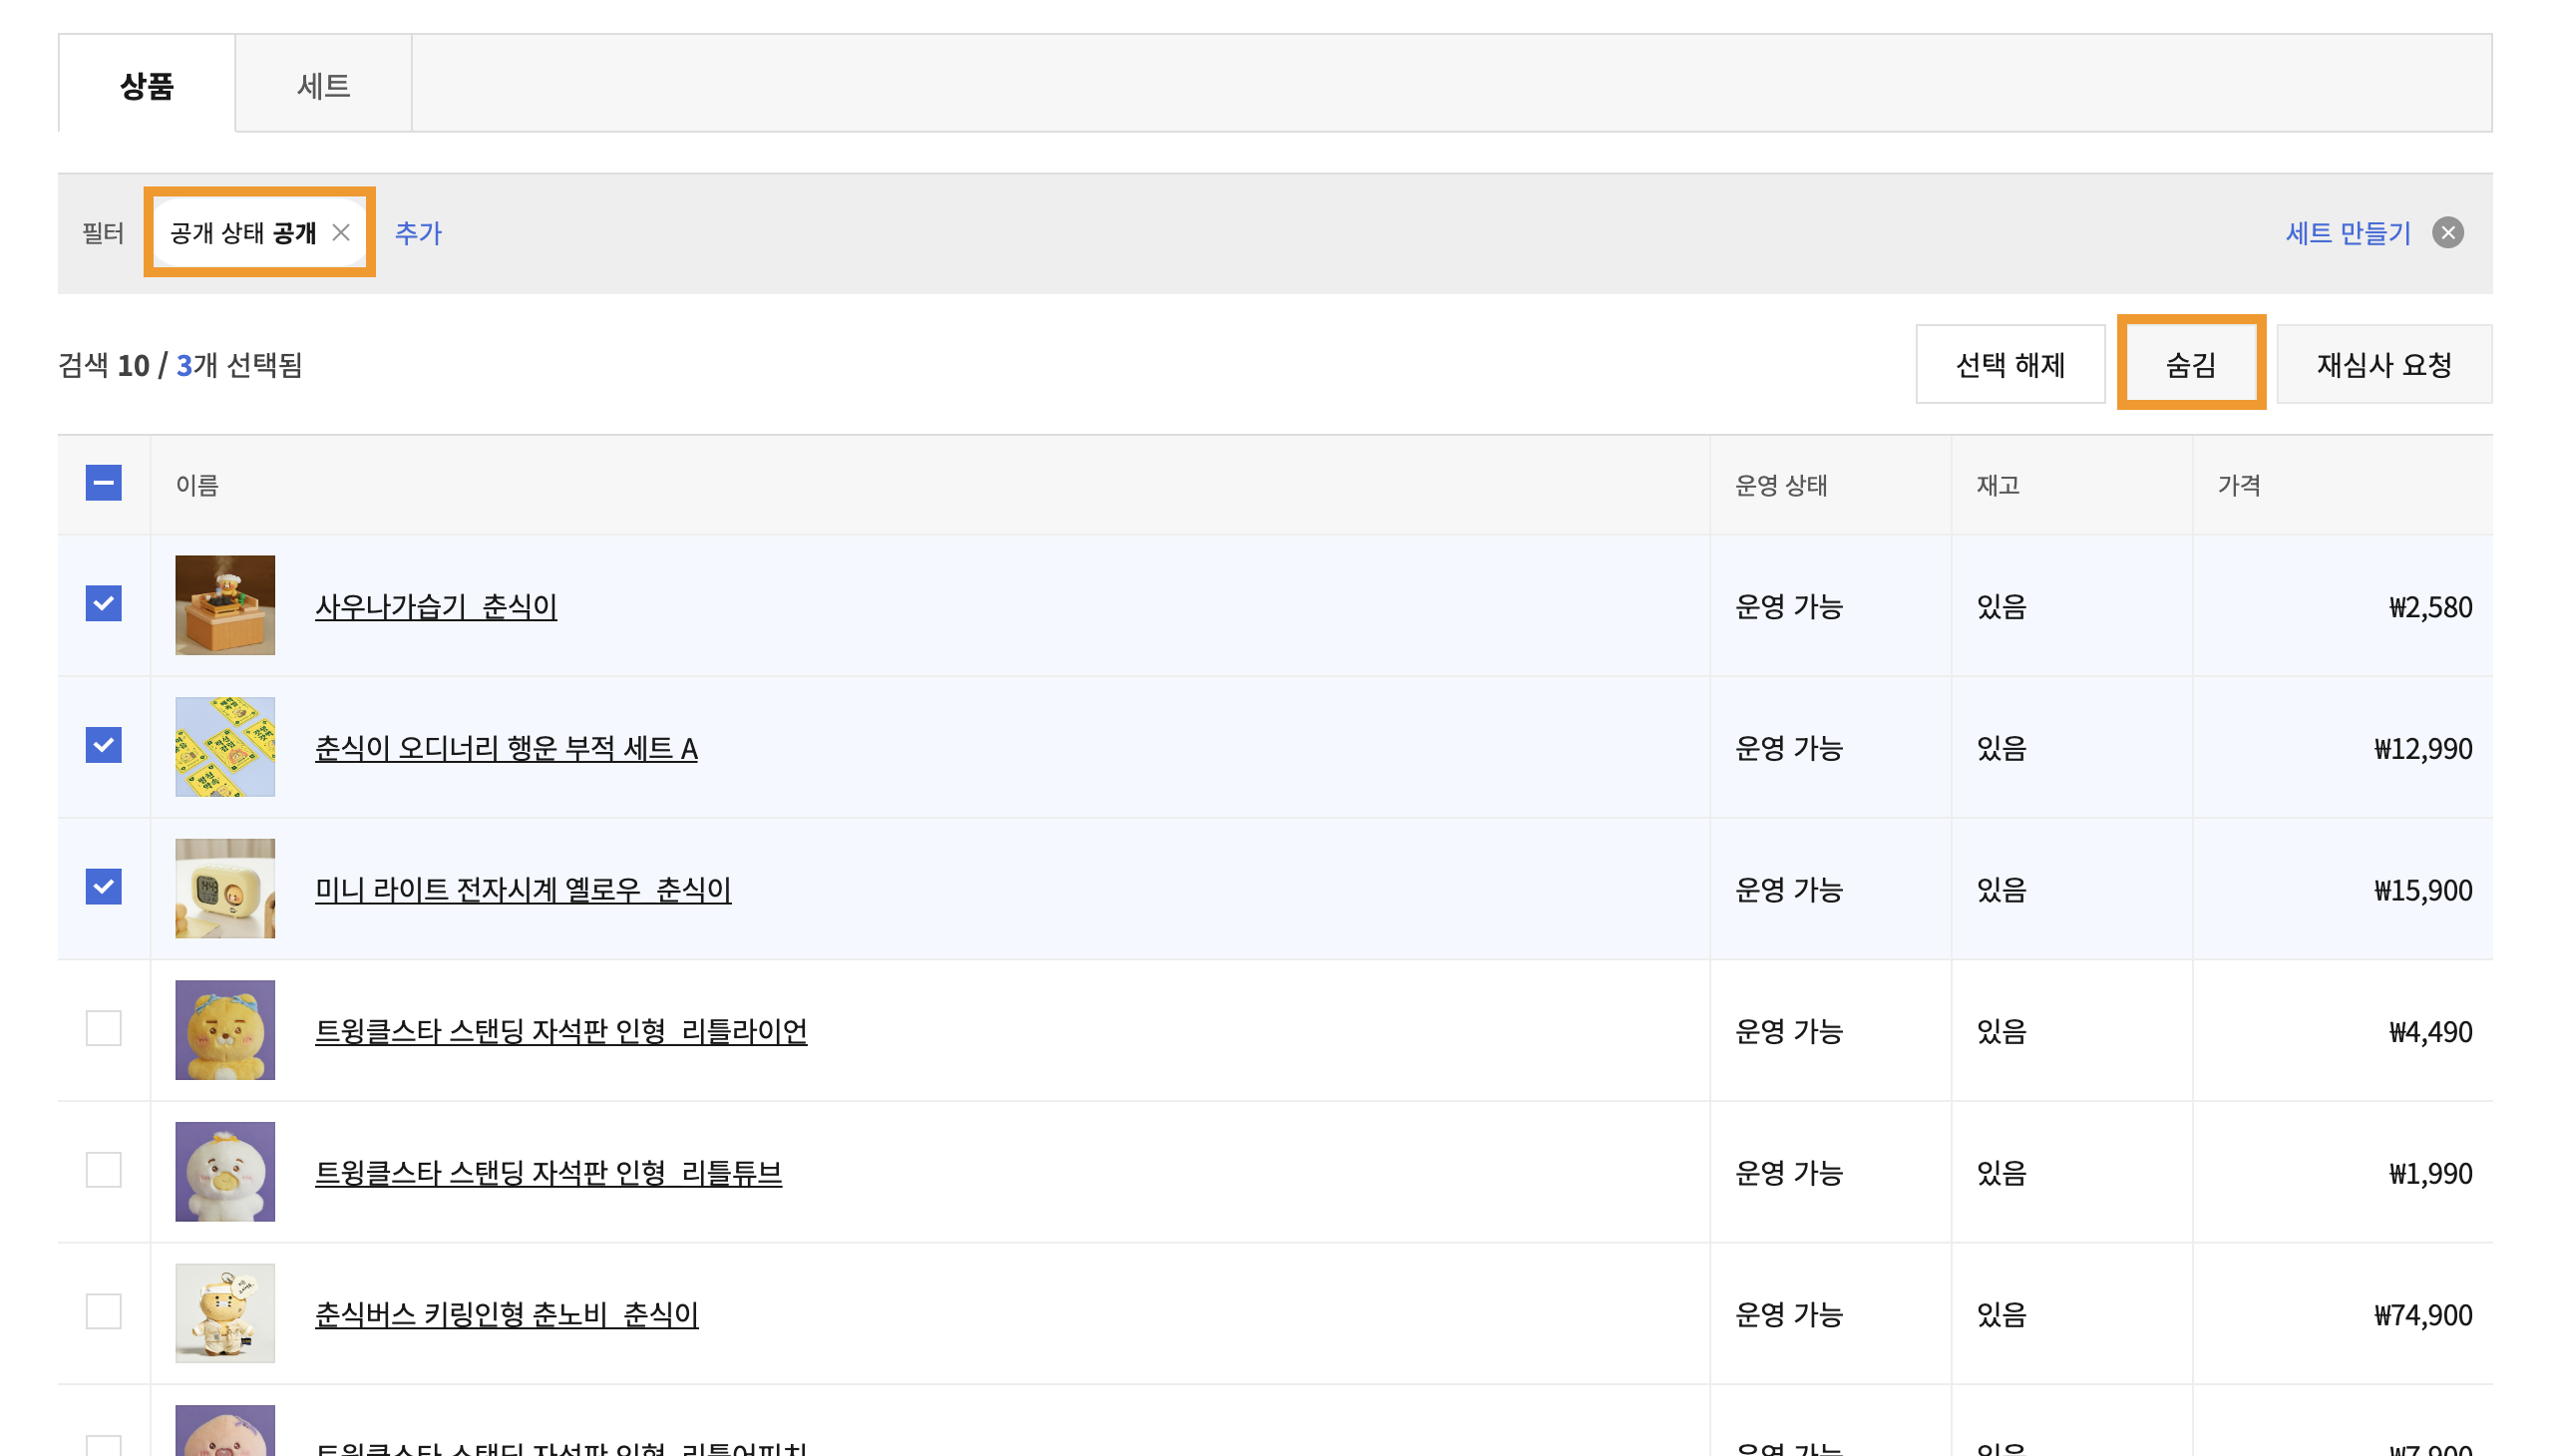Select the 상품 tab
The width and height of the screenshot is (2553, 1456).
pos(147,85)
